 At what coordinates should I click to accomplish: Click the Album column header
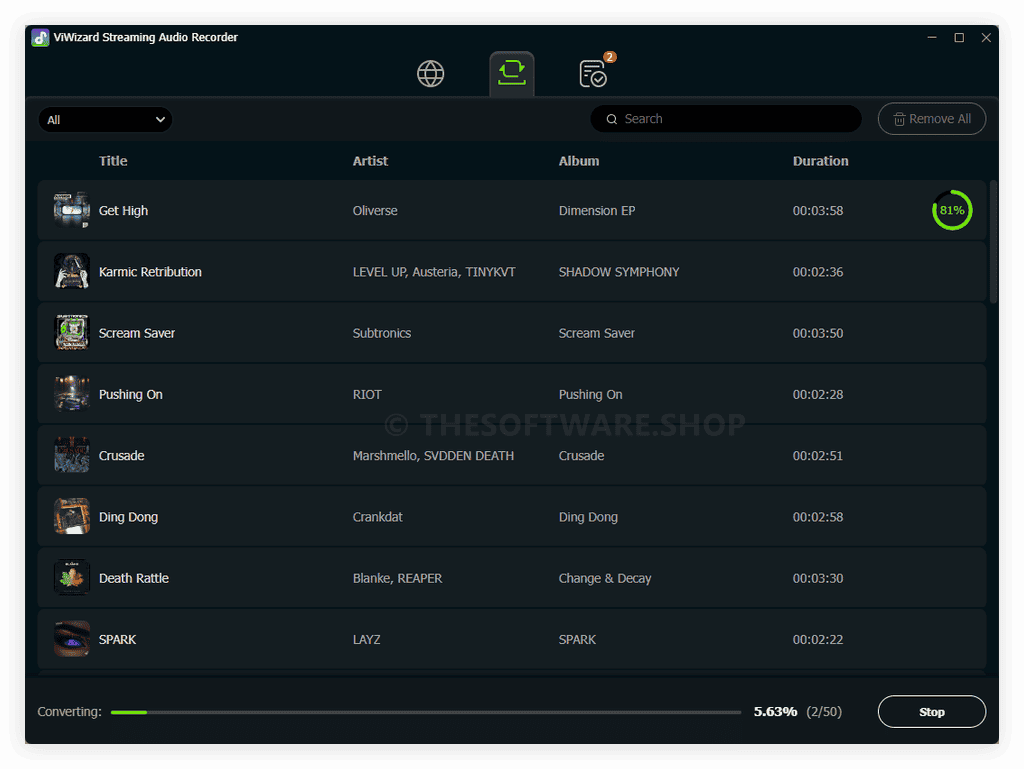pyautogui.click(x=579, y=161)
